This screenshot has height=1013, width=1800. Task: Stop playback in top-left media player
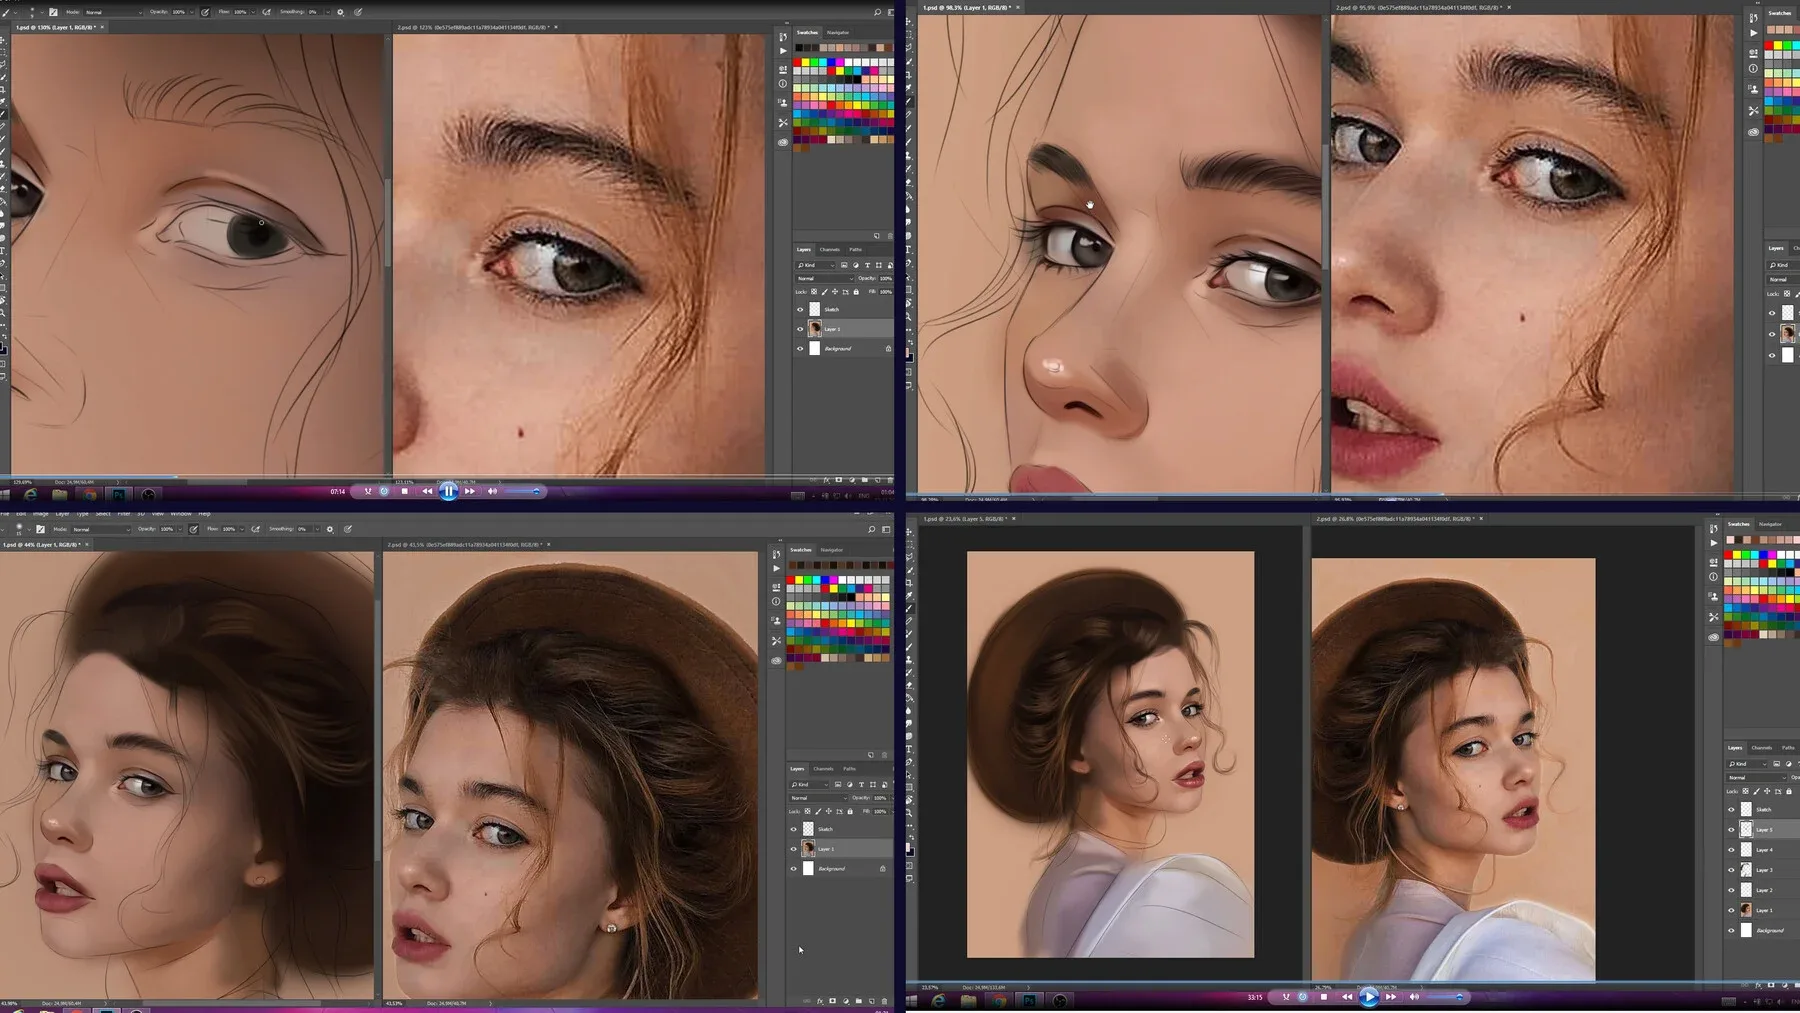coord(404,491)
